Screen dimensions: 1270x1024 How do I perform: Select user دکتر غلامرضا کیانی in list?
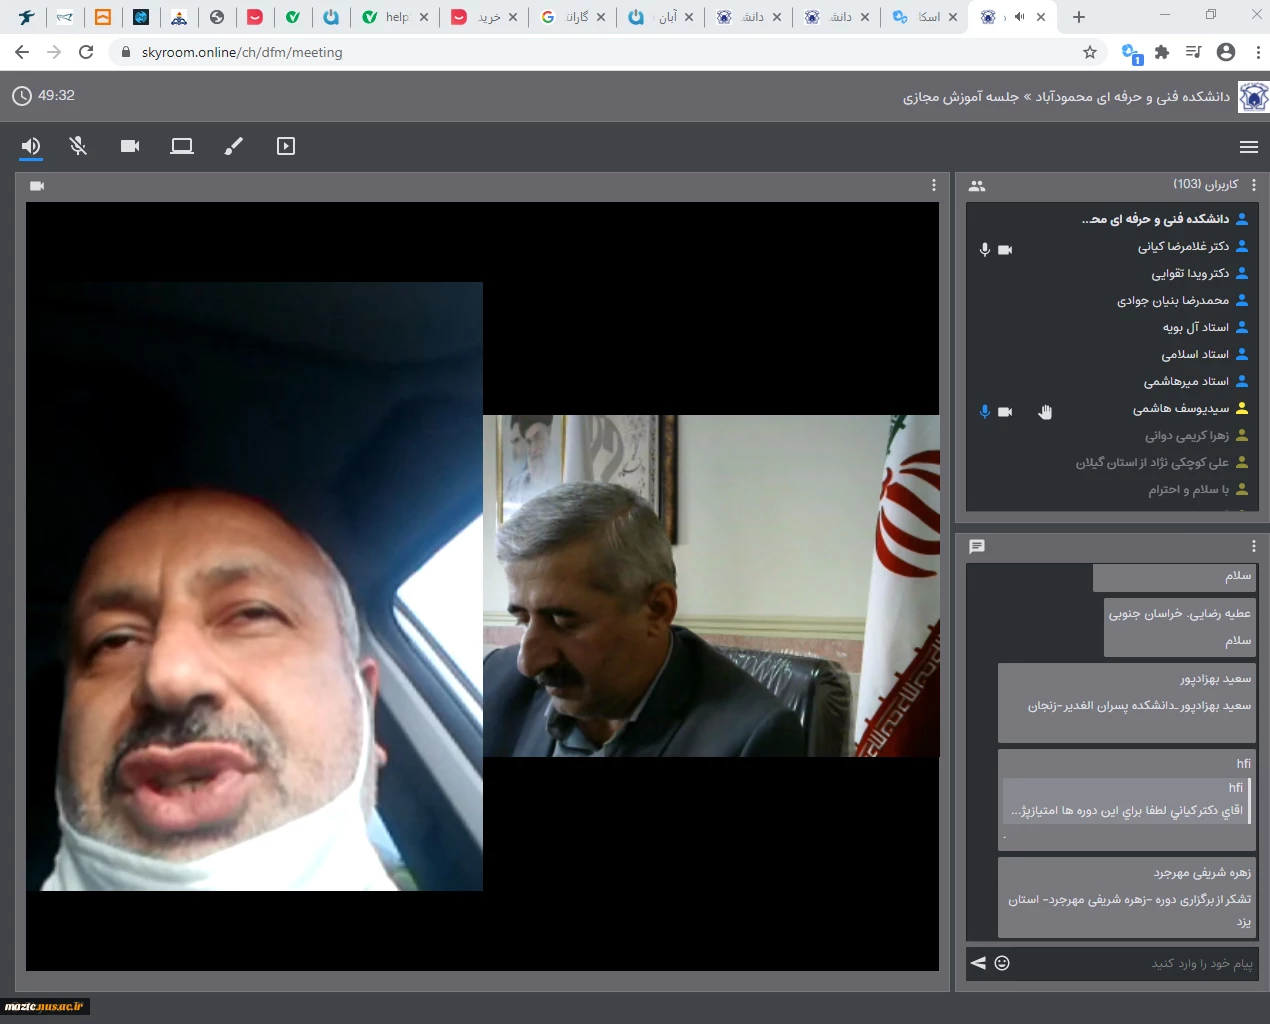click(x=1182, y=246)
